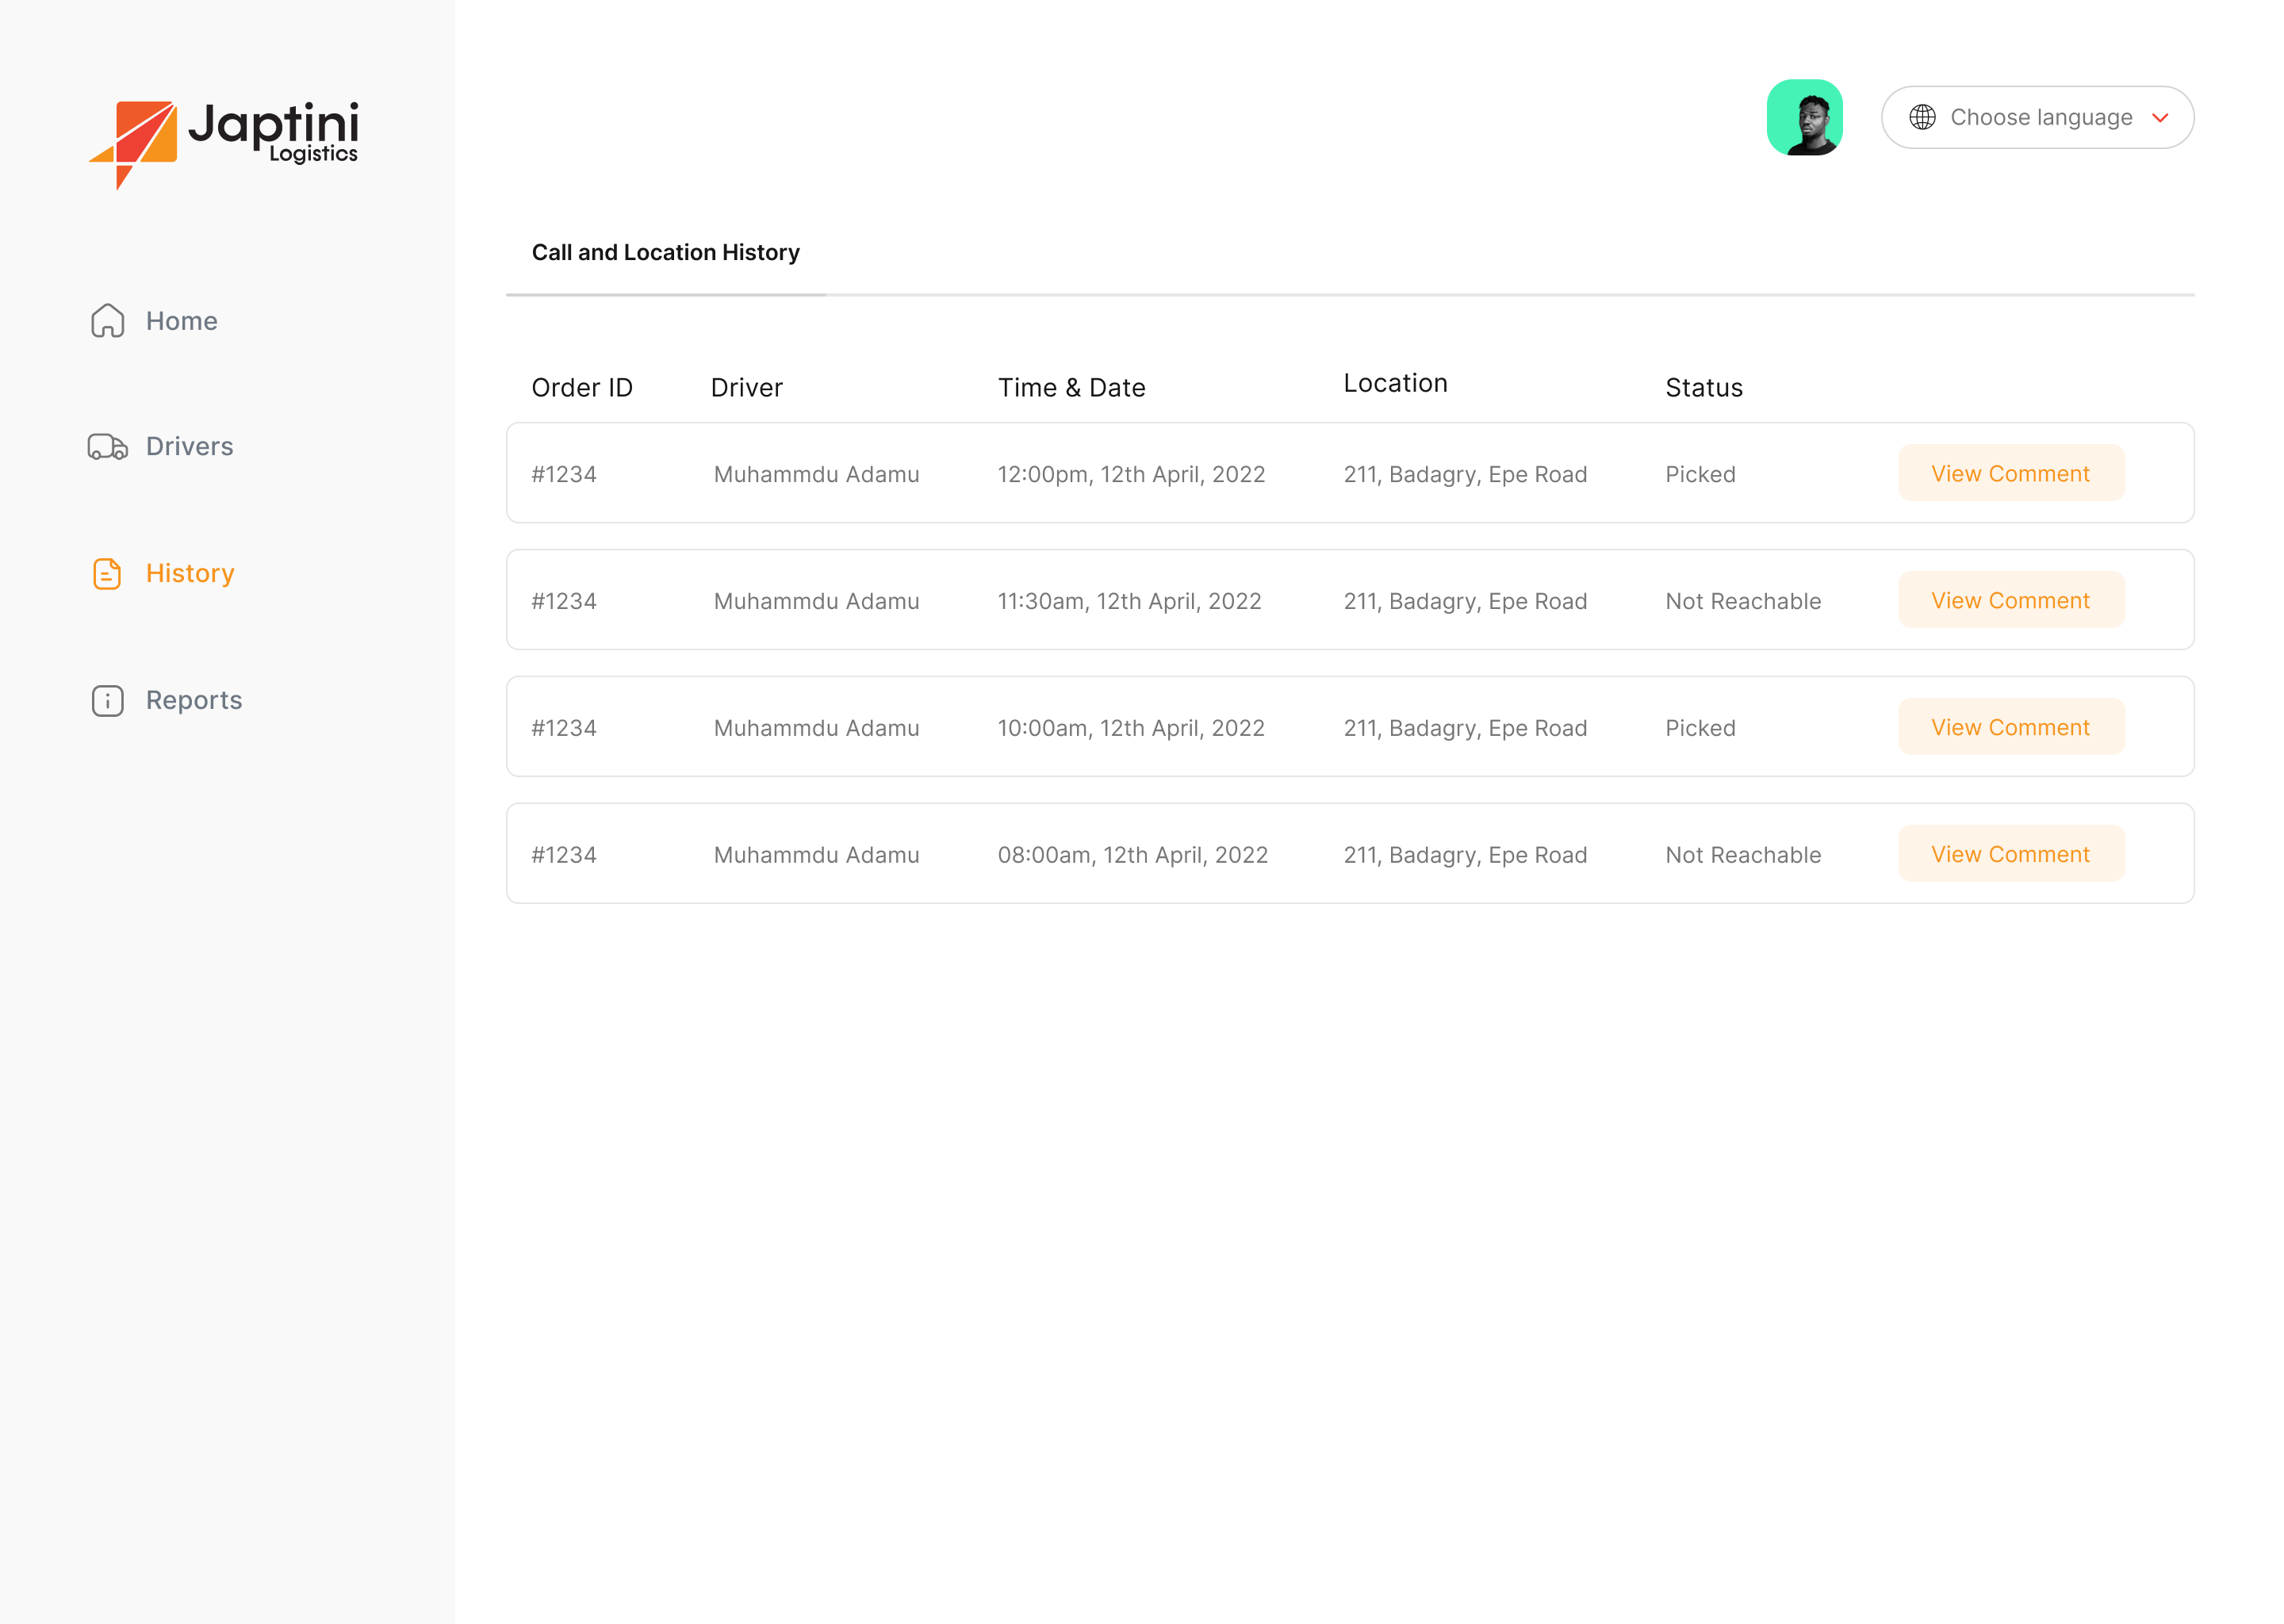Click the Order ID column header
Viewport: 2284px width, 1624px height.
click(x=582, y=388)
